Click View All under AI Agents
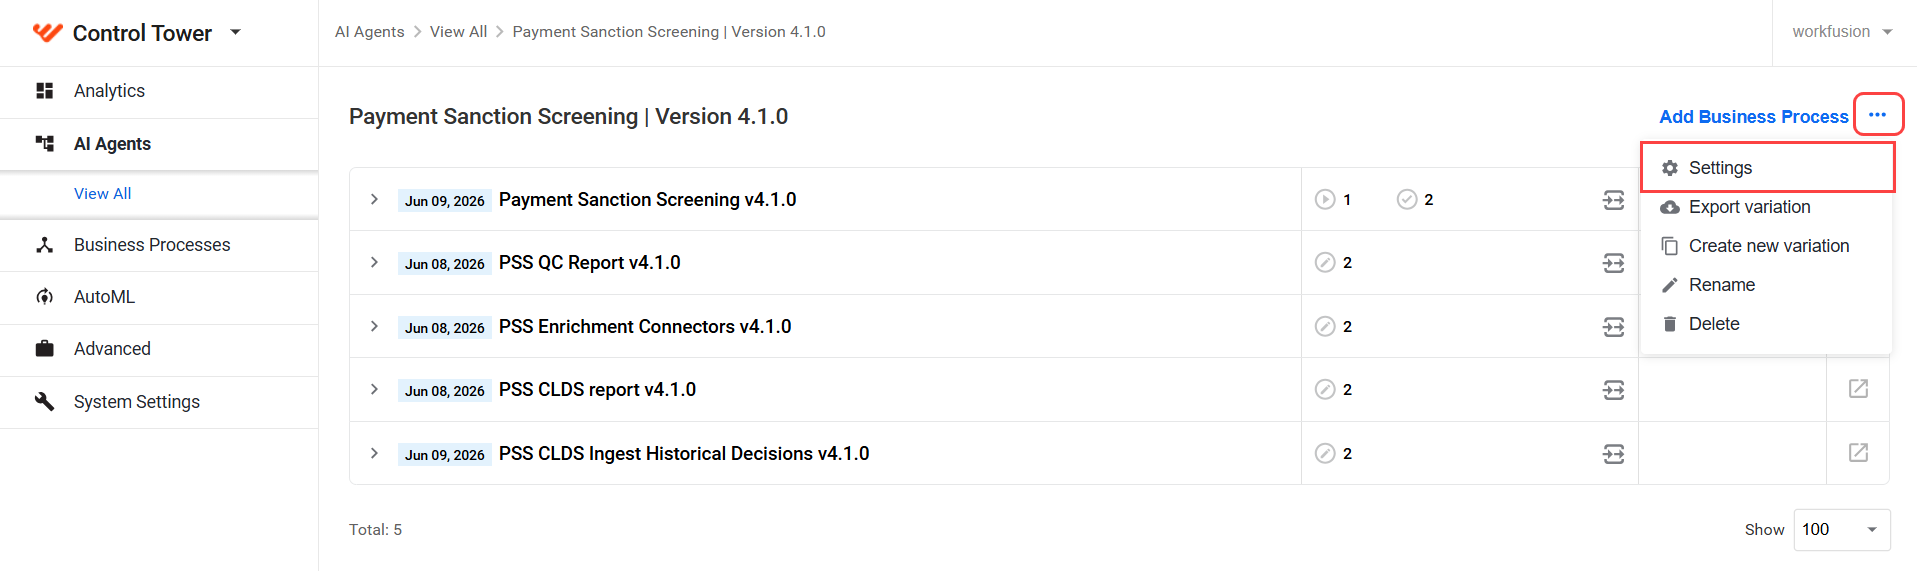The image size is (1917, 571). coord(102,194)
